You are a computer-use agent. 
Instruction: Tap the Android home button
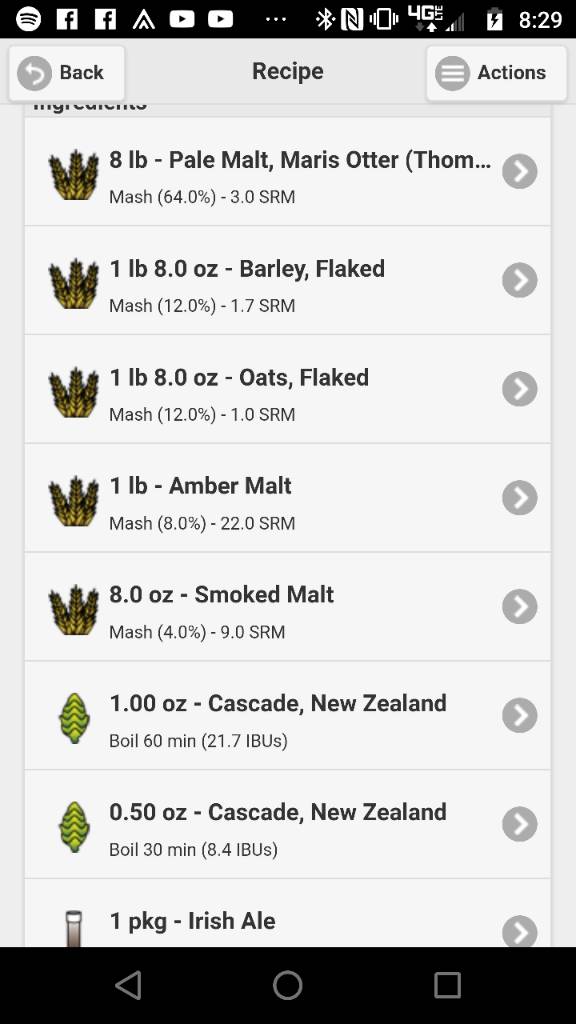pos(287,985)
